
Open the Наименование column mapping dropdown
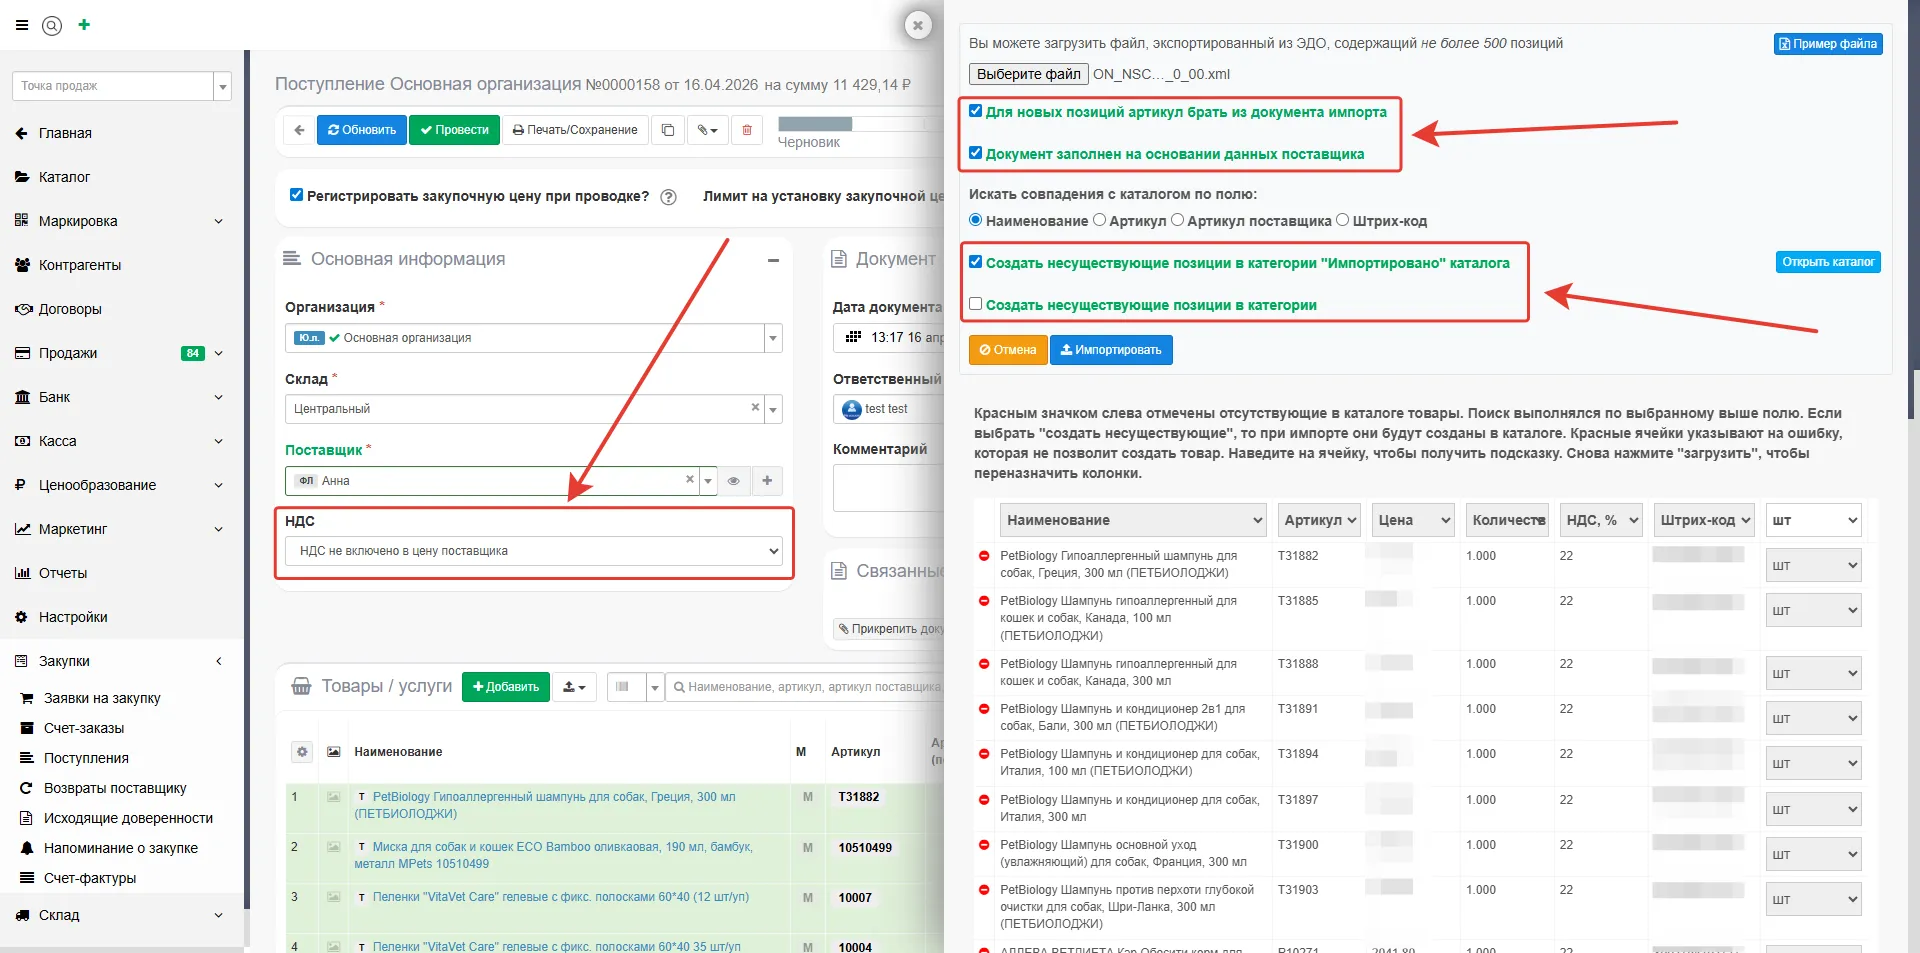coord(1133,520)
